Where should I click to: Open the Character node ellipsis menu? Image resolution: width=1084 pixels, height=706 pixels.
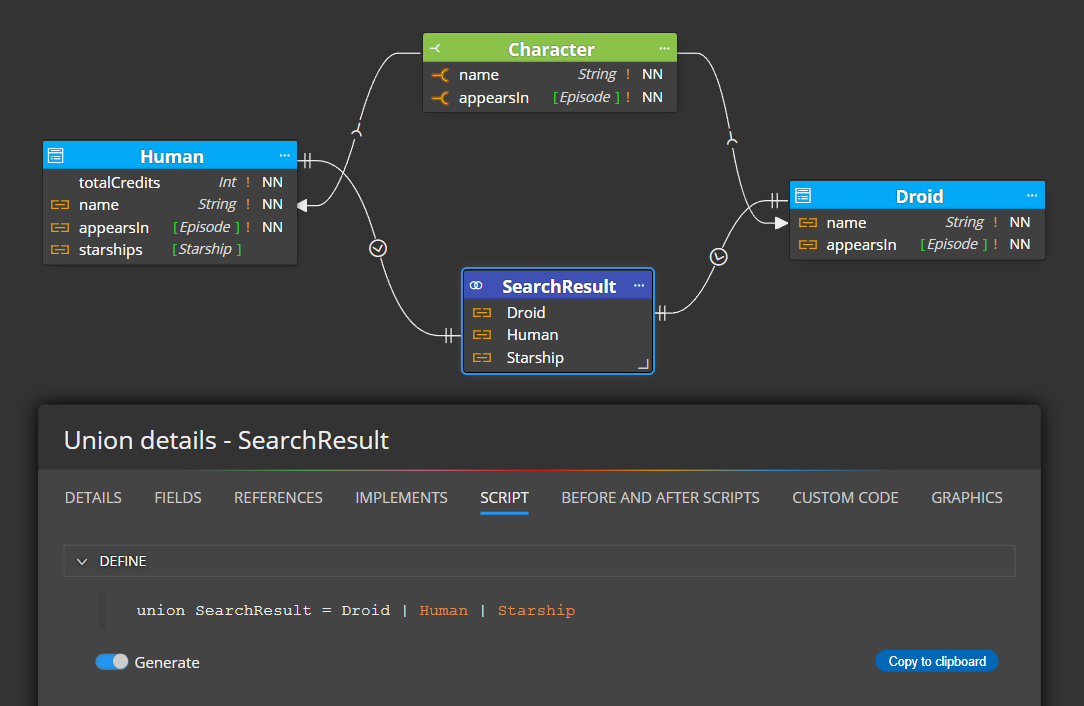pos(665,49)
